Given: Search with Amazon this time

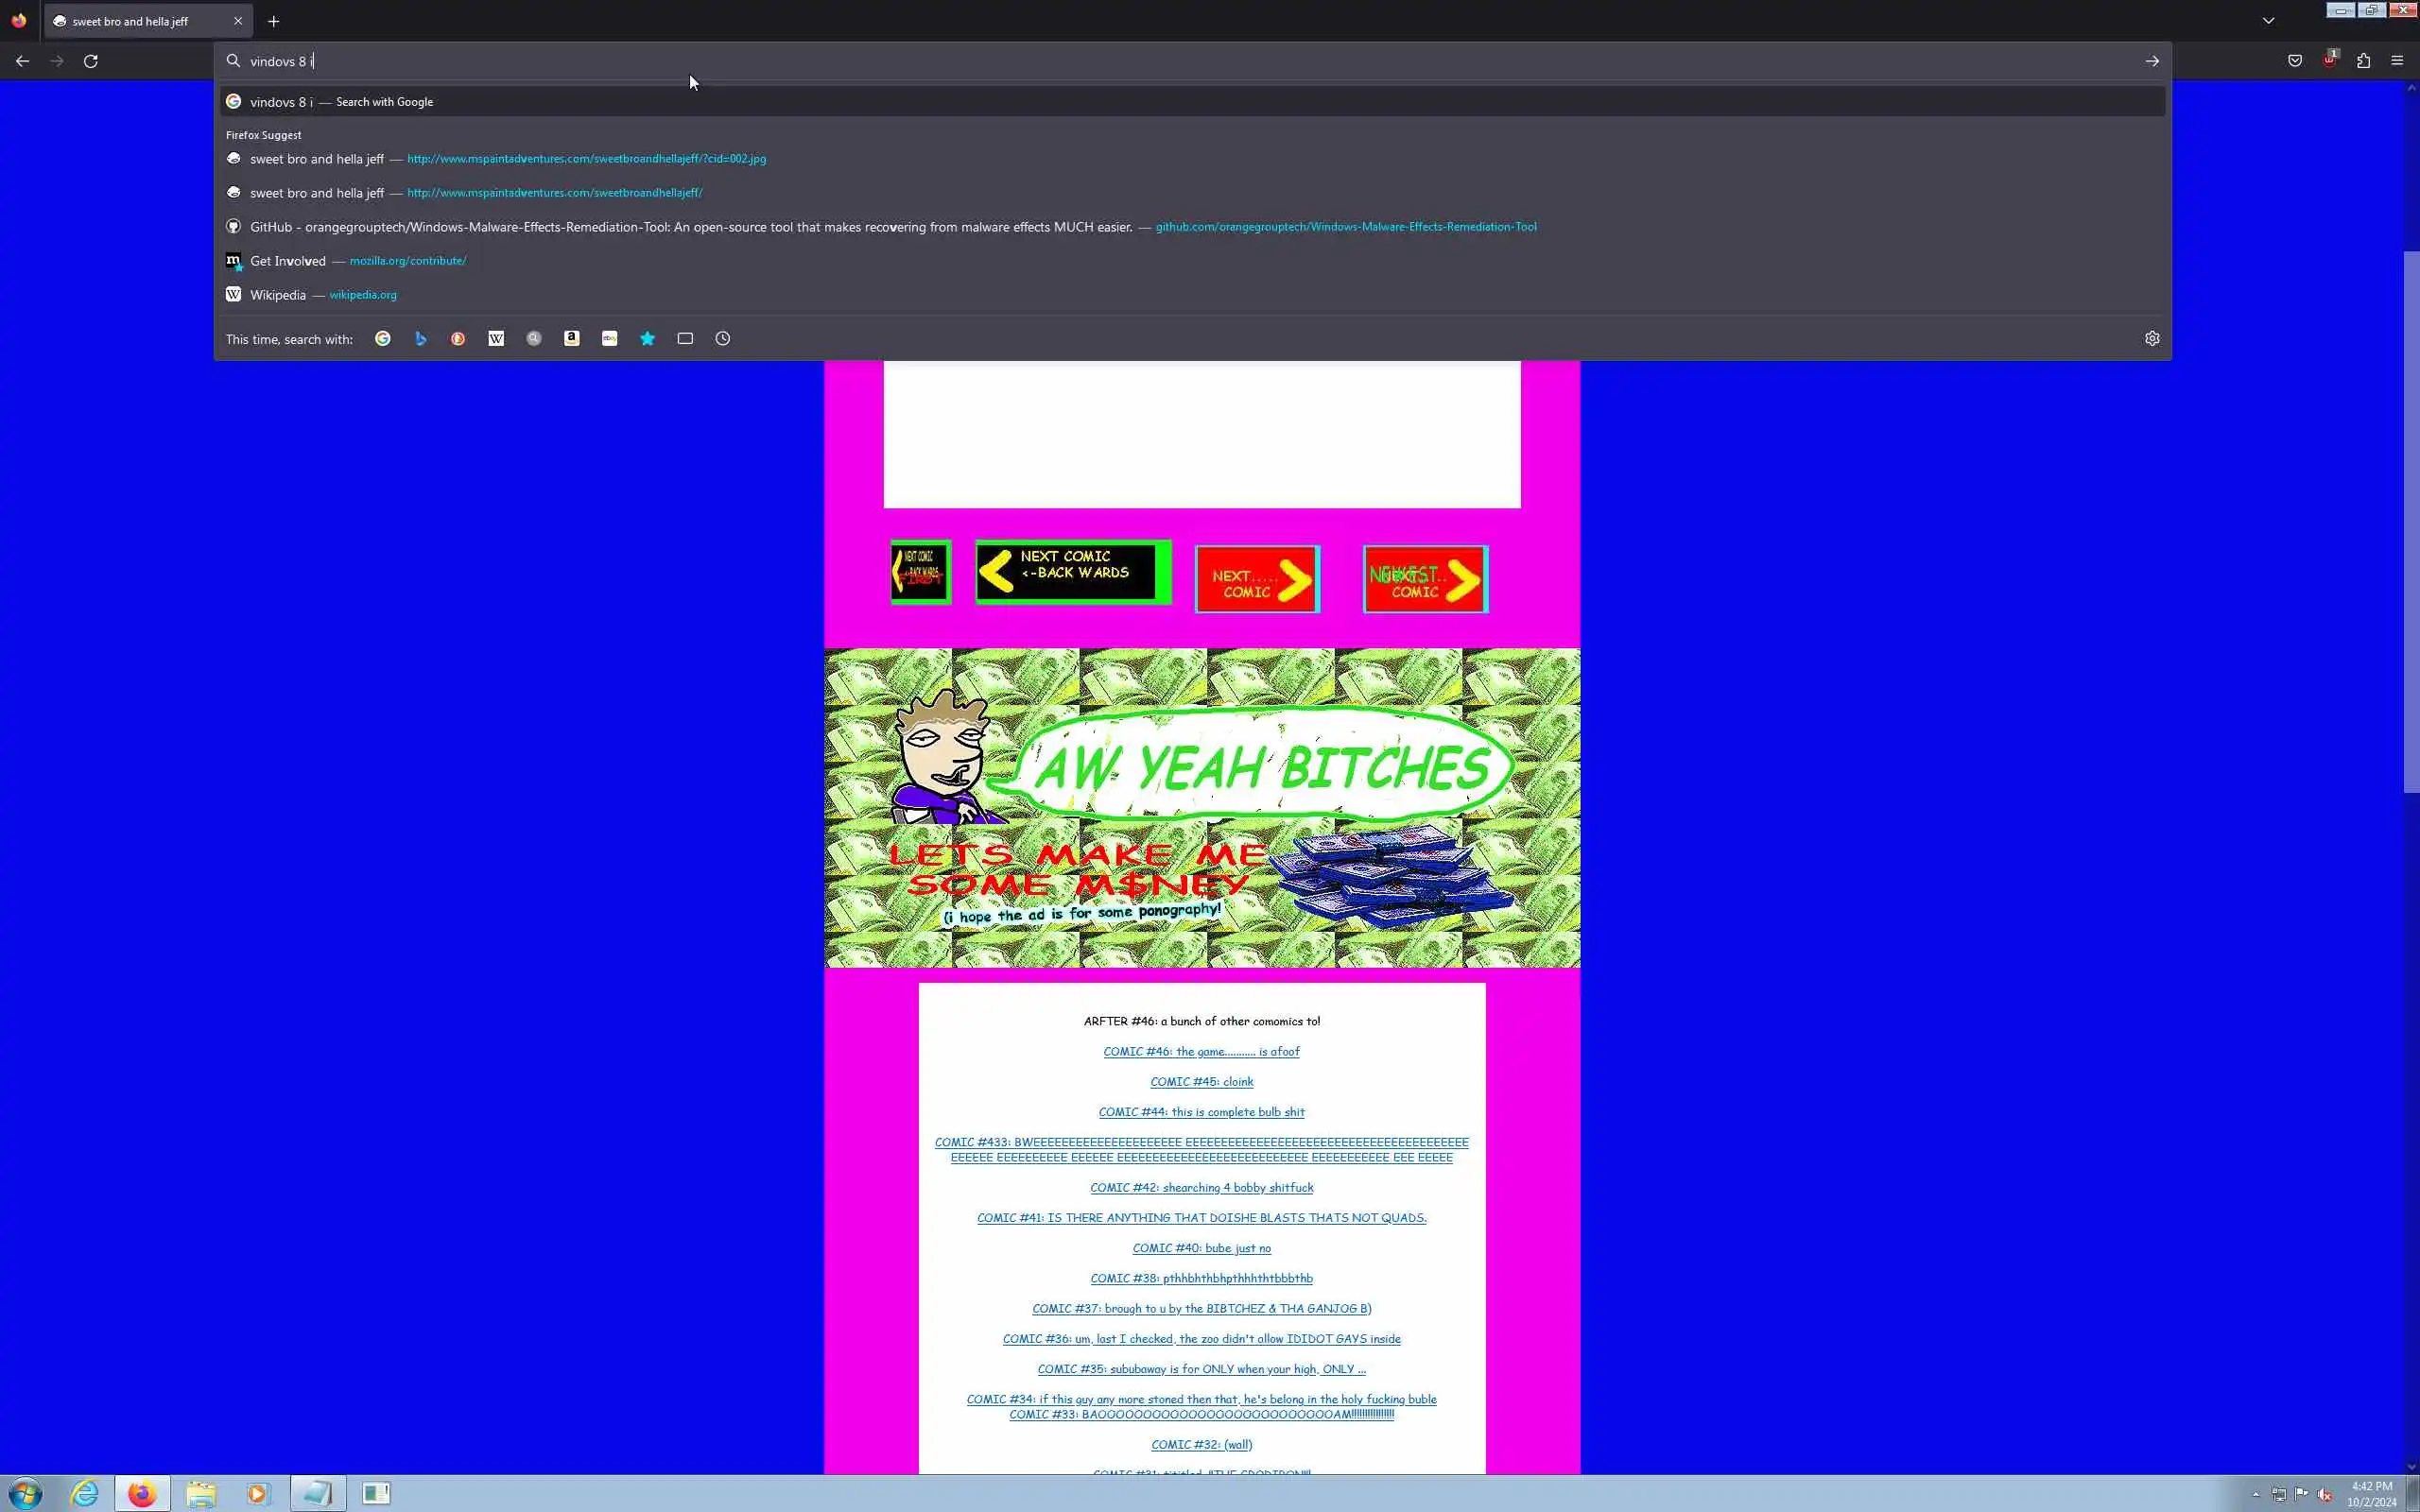Looking at the screenshot, I should [571, 339].
